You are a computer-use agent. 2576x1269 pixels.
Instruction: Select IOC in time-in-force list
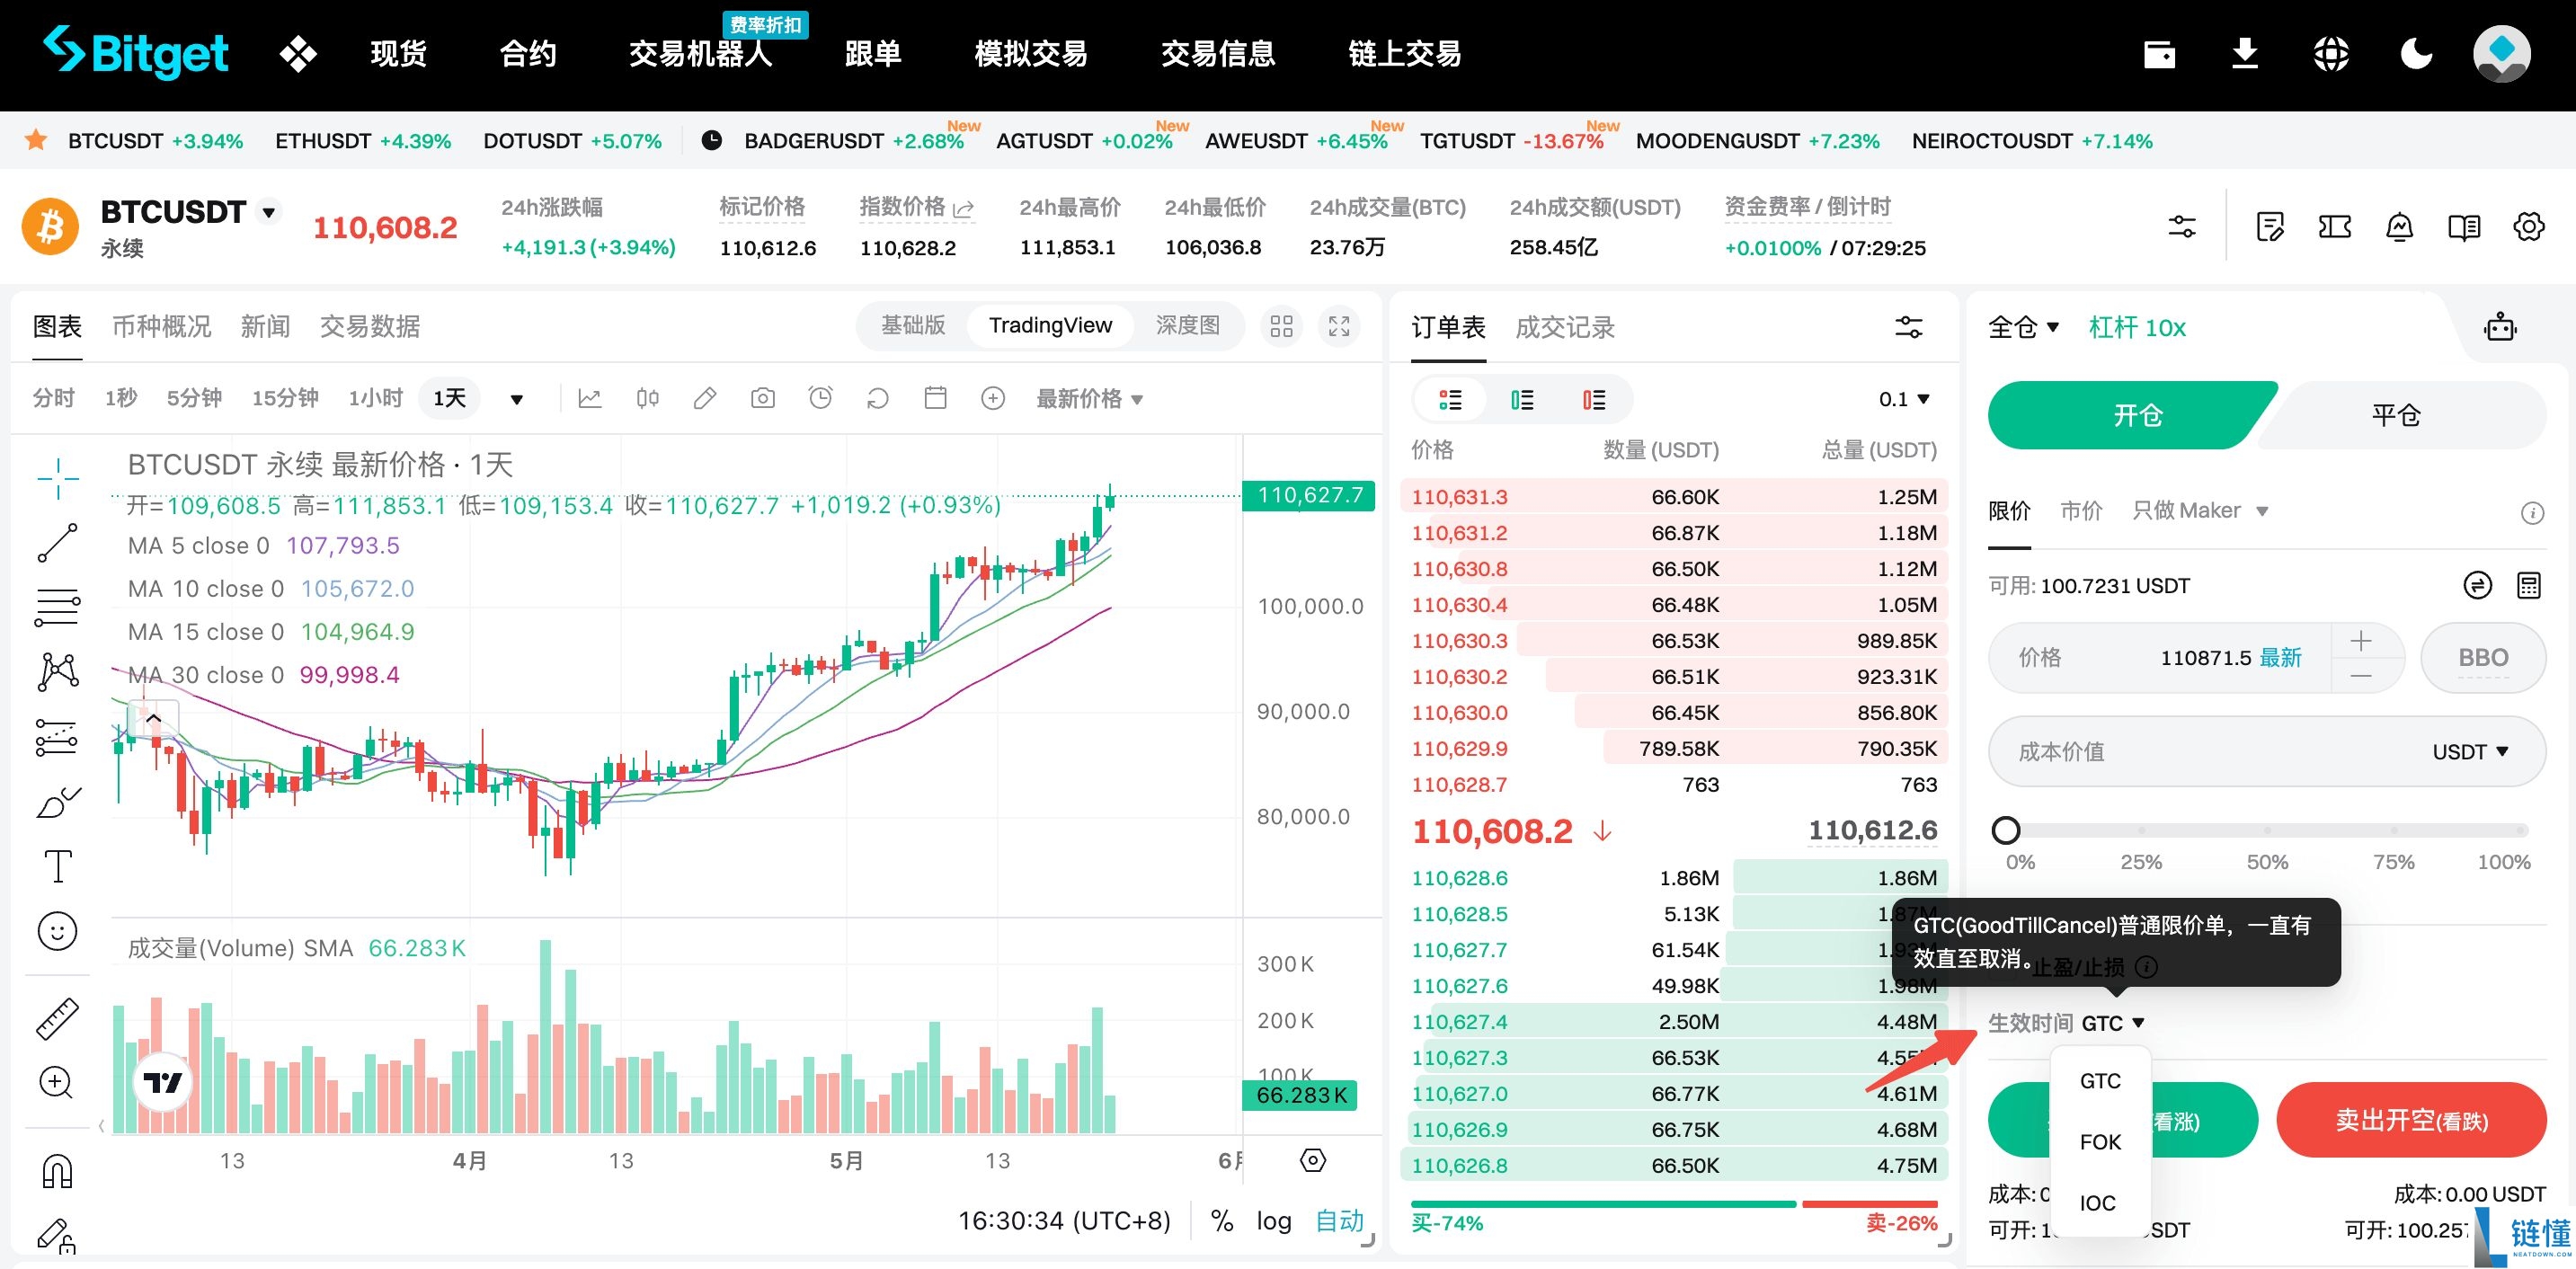(2098, 1203)
